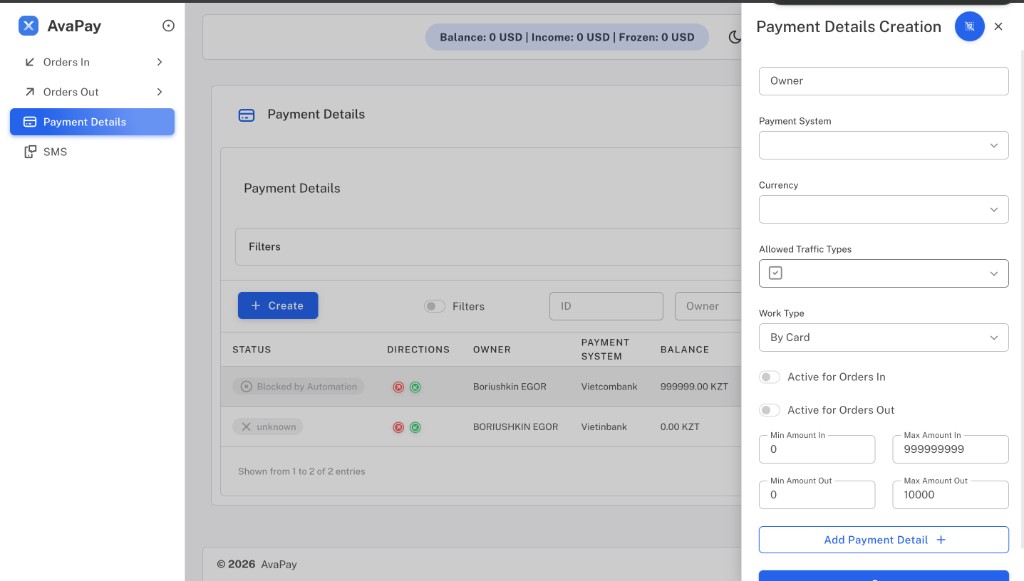Click checkbox icon in Allowed Traffic Types
Viewport: 1024px width, 581px height.
click(x=775, y=273)
